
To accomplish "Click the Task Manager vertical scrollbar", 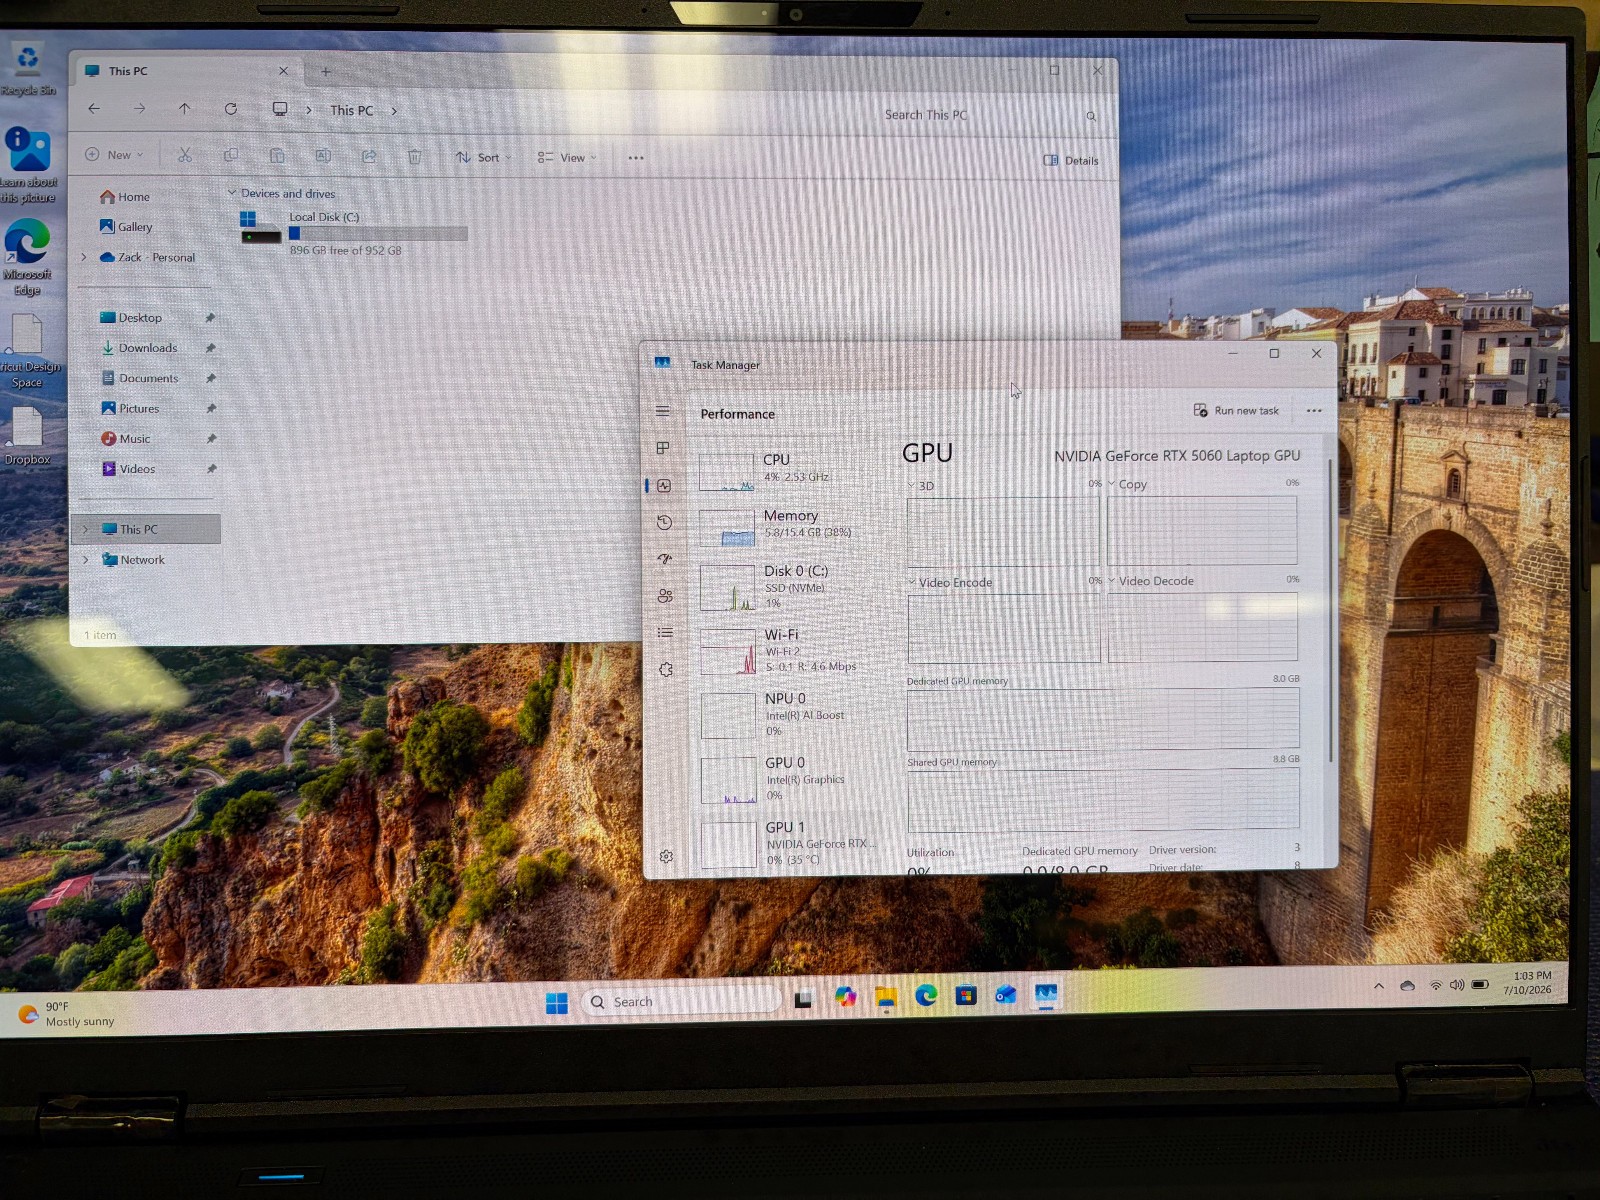I will click(x=1330, y=610).
